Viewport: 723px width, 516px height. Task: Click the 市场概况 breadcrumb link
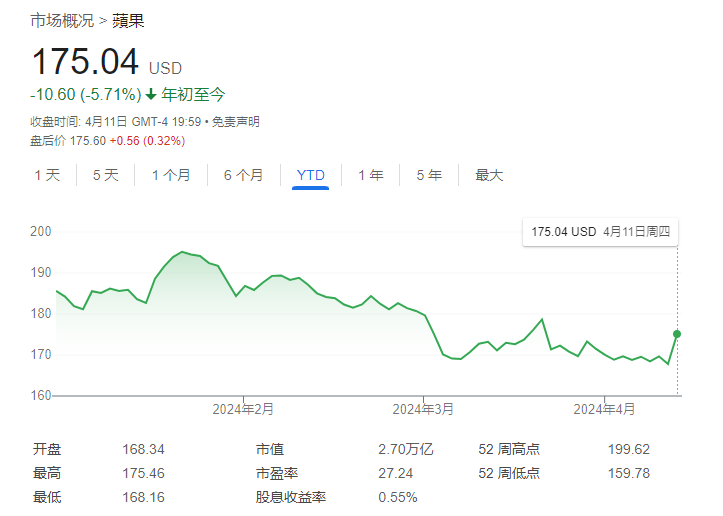61,20
